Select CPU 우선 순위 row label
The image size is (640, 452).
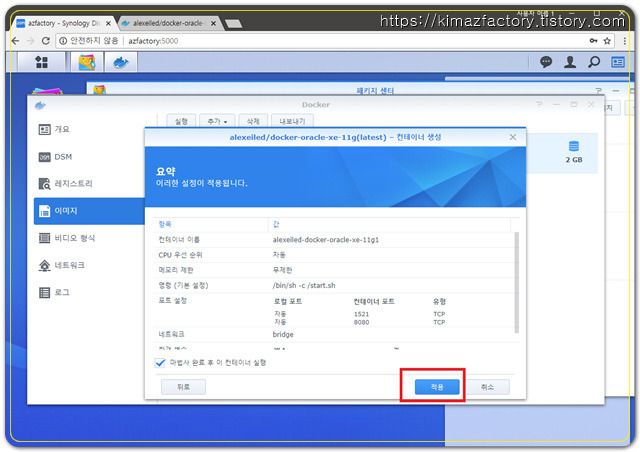coord(180,255)
